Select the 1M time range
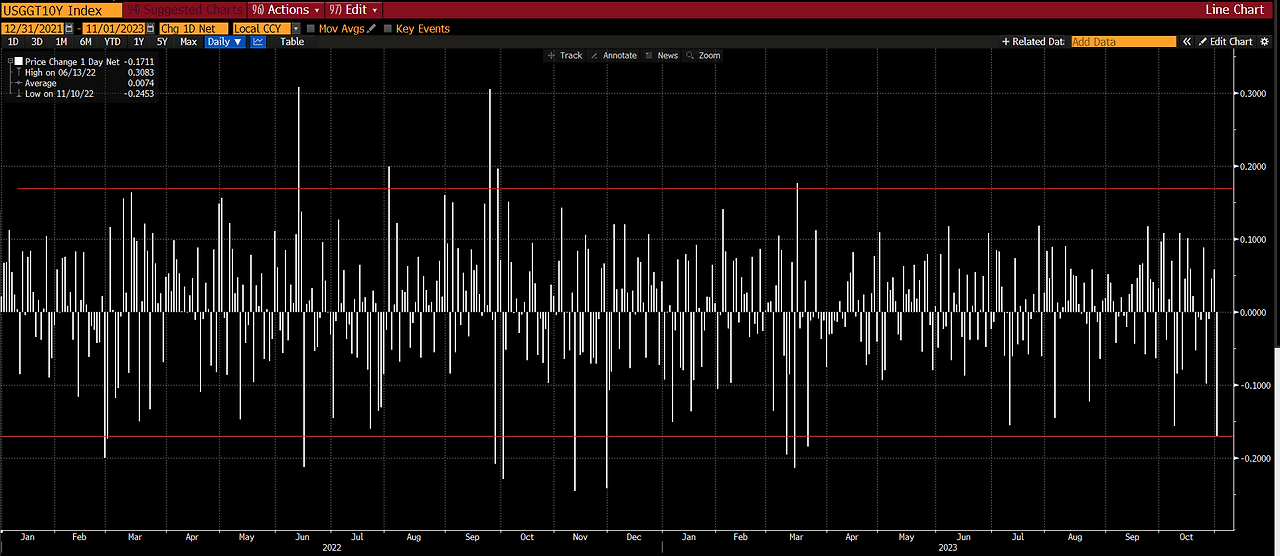The height and width of the screenshot is (556, 1280). point(61,42)
